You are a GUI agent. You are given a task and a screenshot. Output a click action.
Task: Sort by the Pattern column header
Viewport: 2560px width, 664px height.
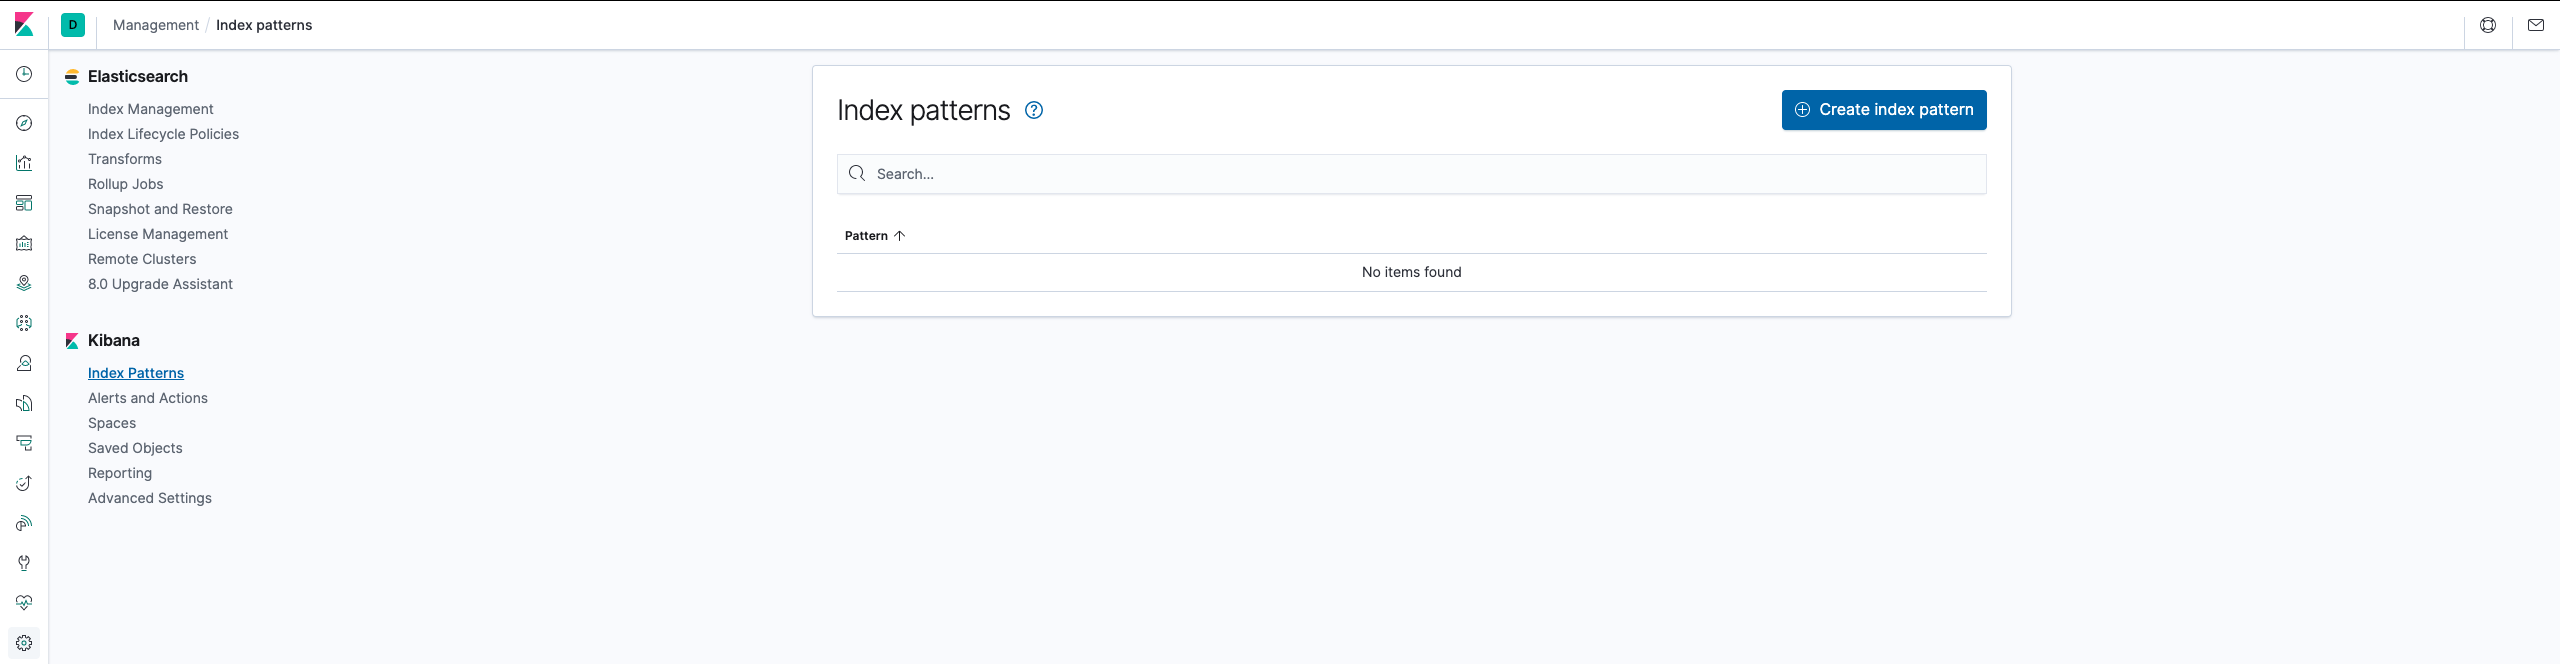(875, 236)
